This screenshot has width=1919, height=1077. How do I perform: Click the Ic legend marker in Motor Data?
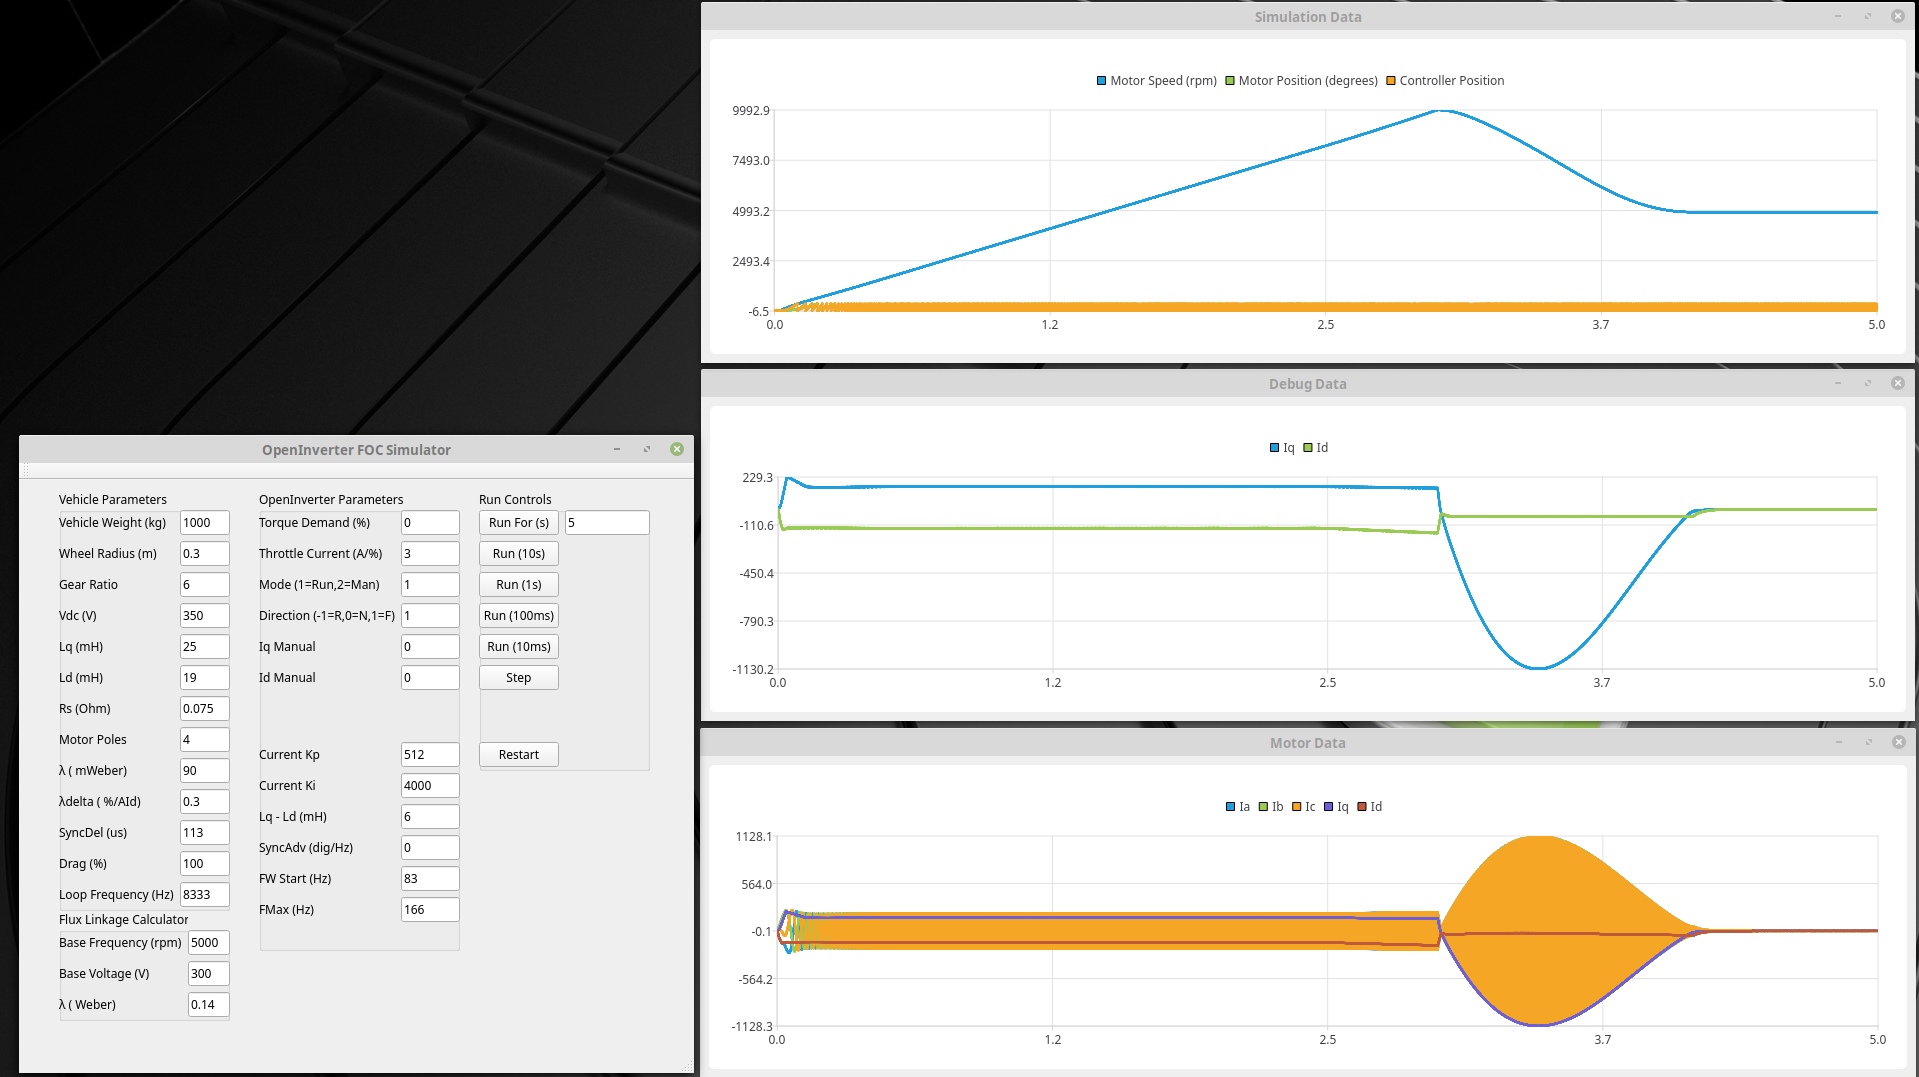tap(1296, 807)
